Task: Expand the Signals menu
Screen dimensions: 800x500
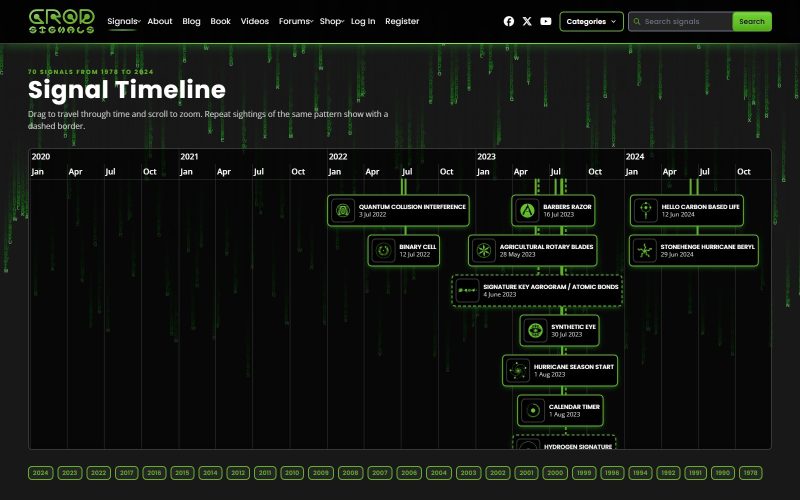Action: click(123, 21)
